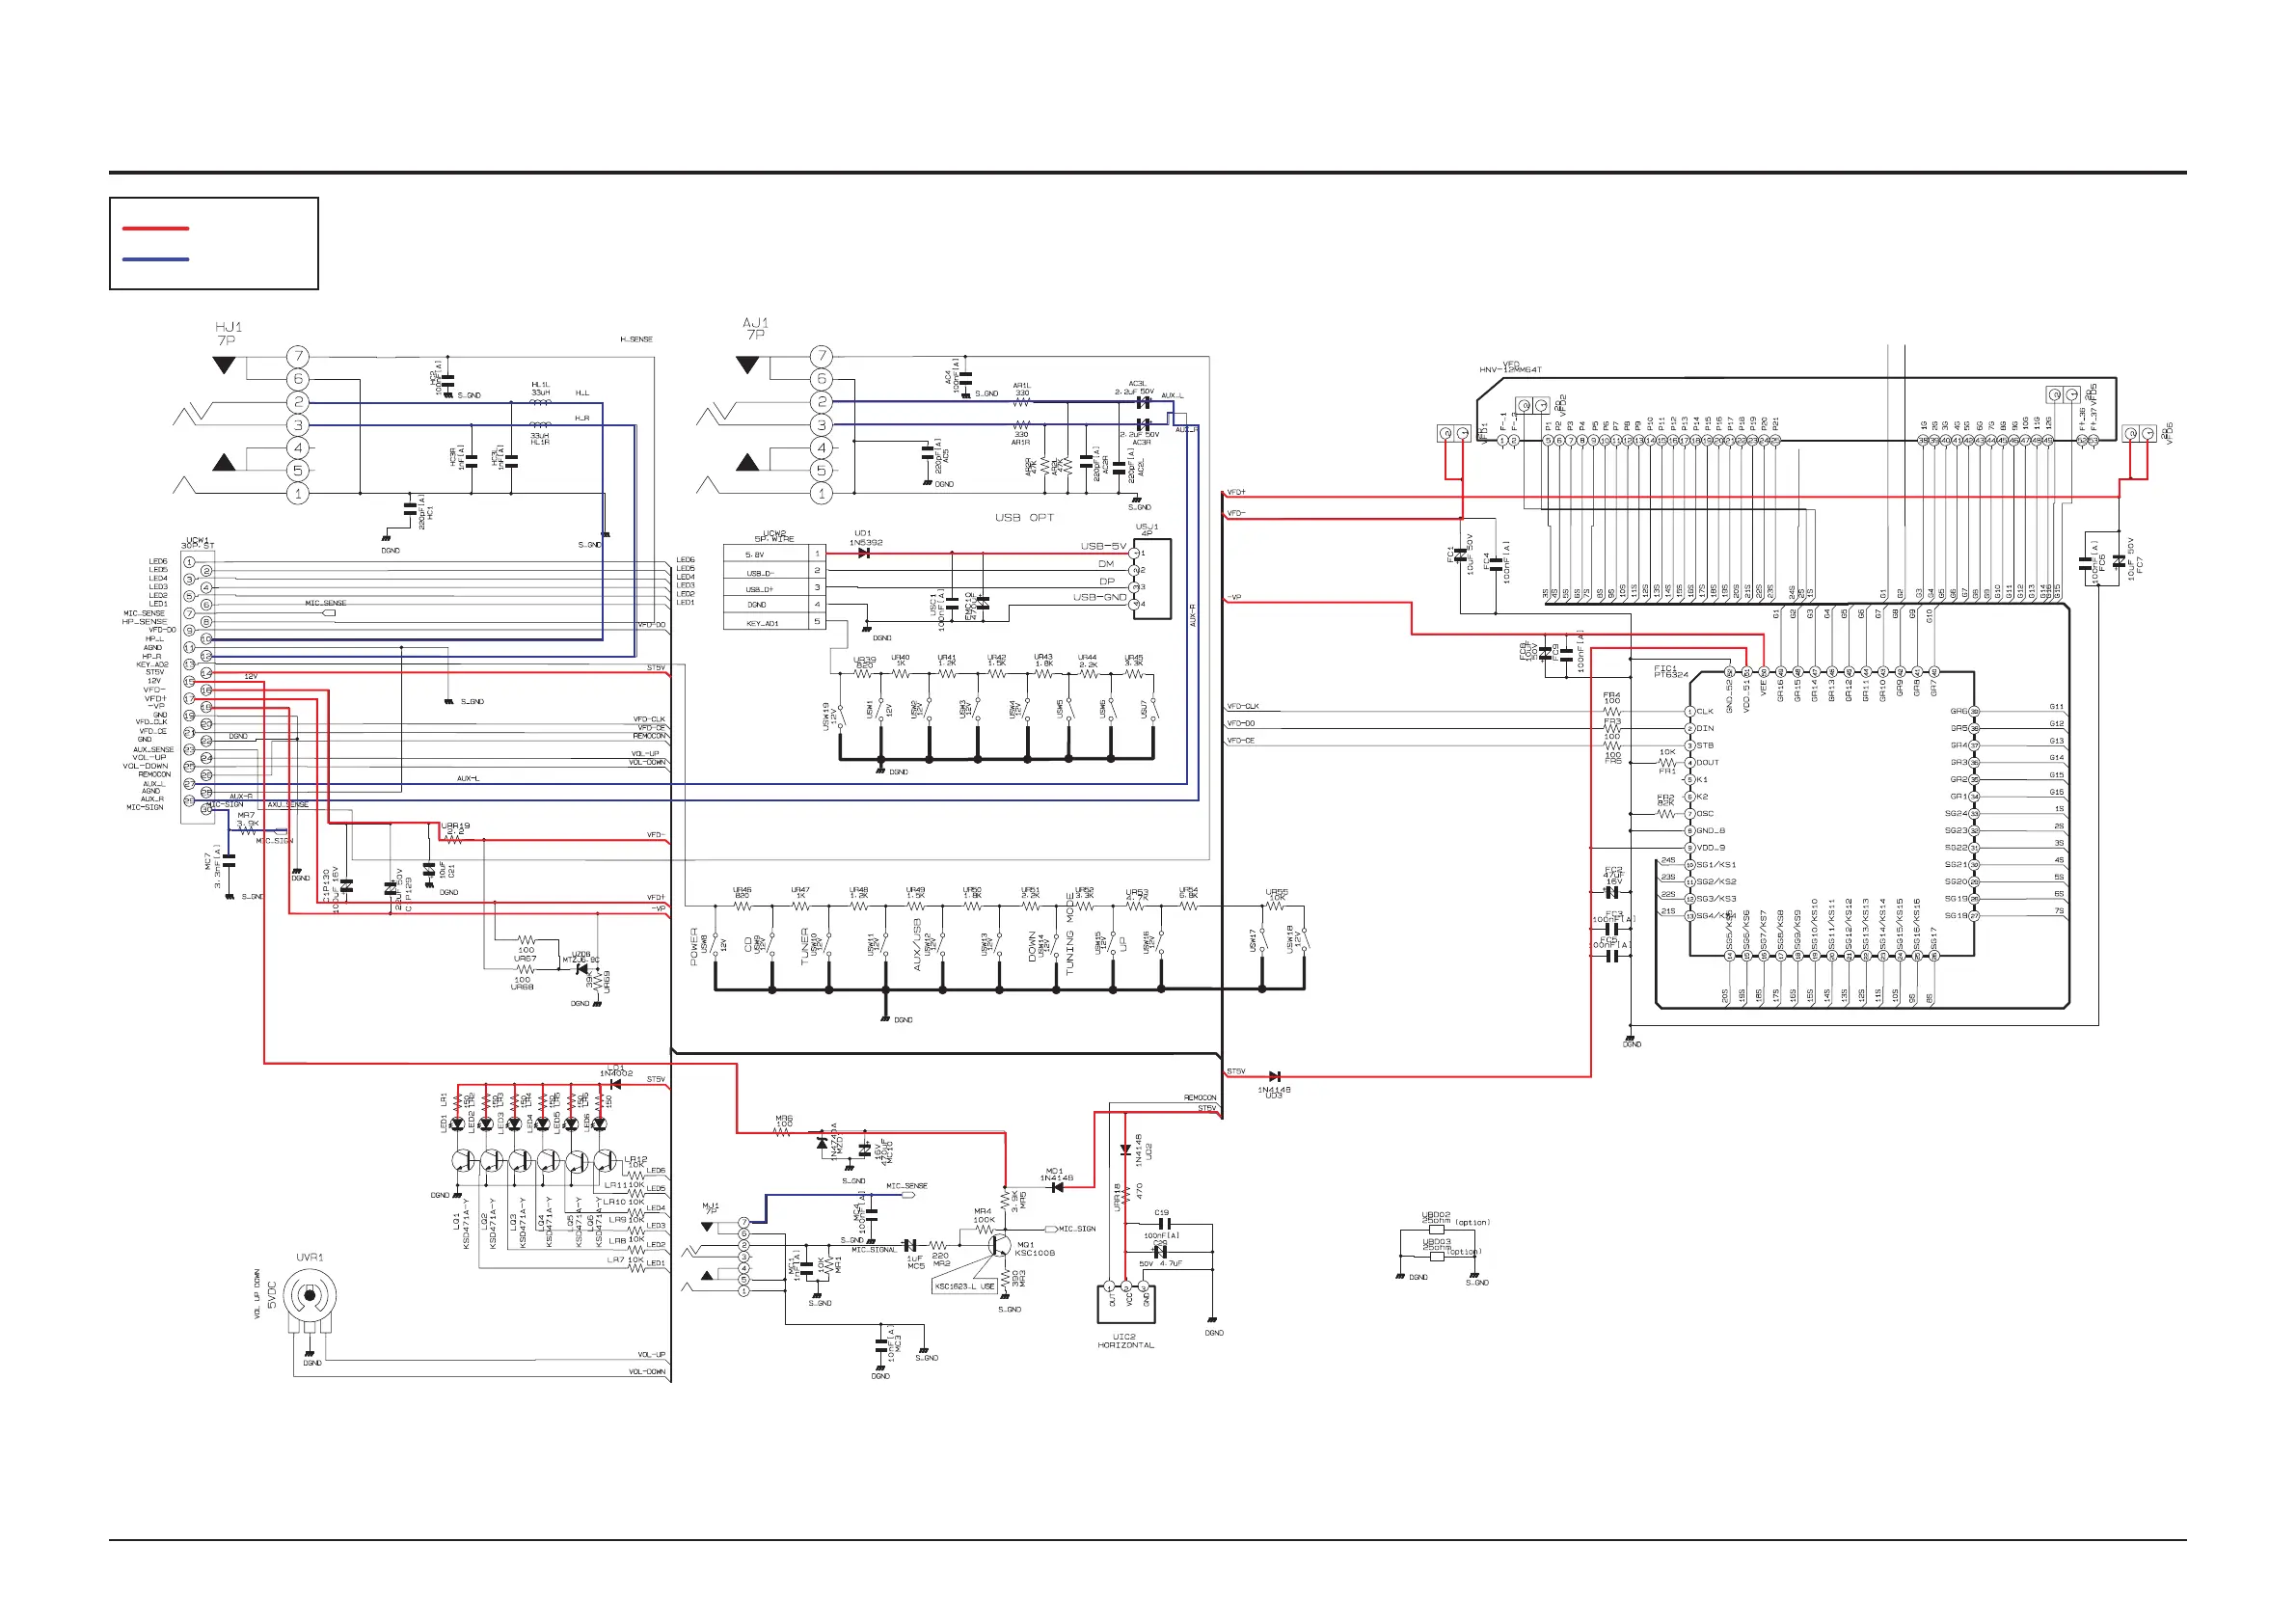This screenshot has height=1624, width=2296.
Task: Click pin 2 of the AJ1 aux jack
Action: (821, 402)
